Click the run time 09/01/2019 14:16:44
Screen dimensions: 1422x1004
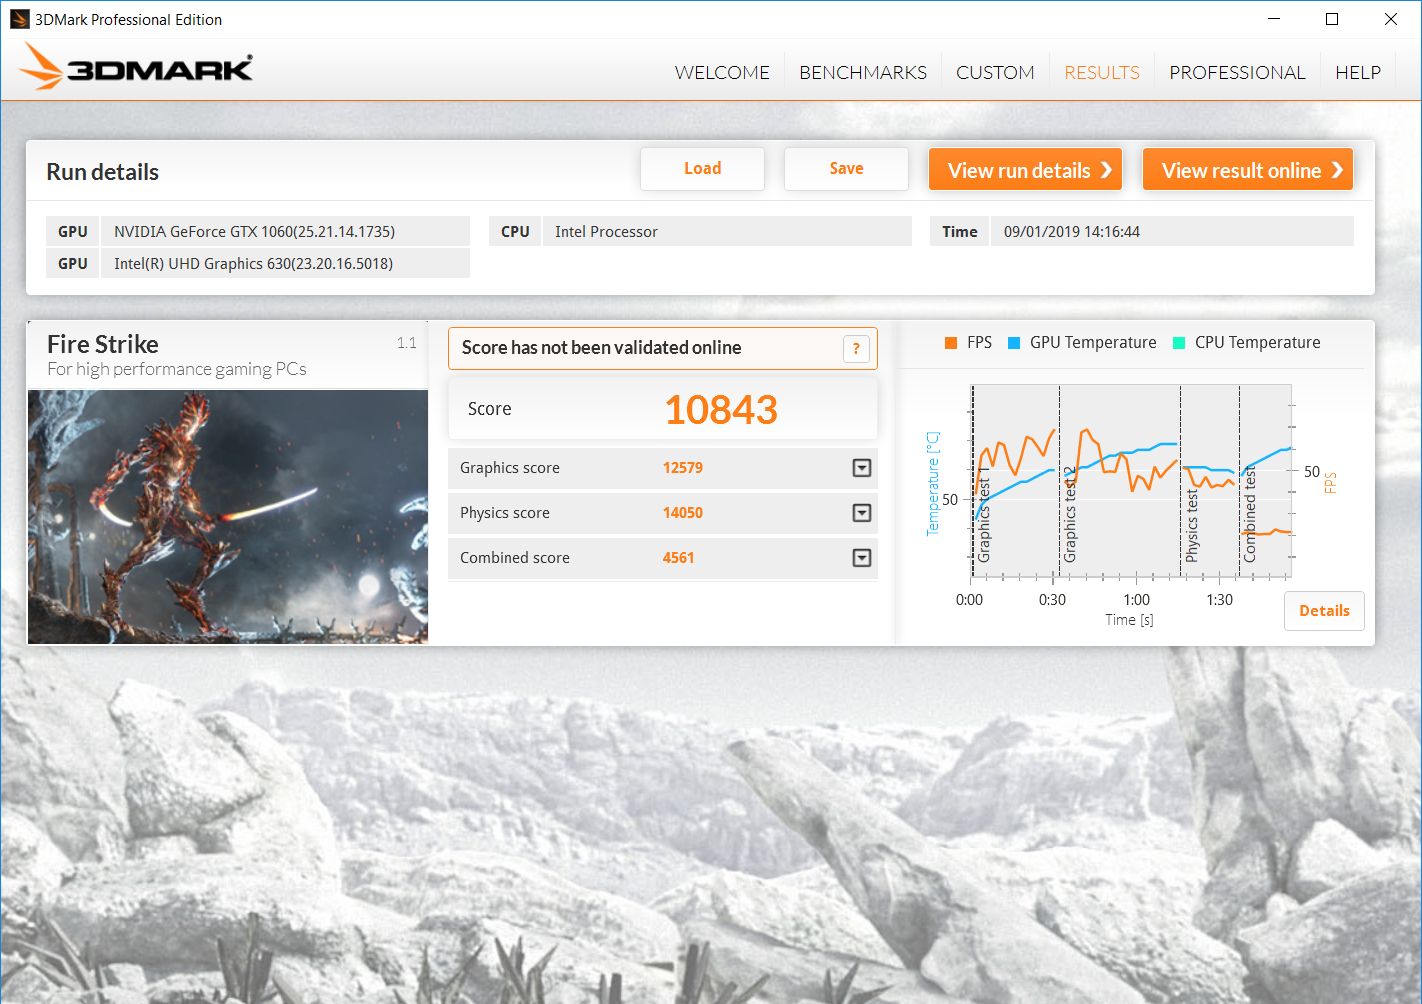coord(1172,231)
